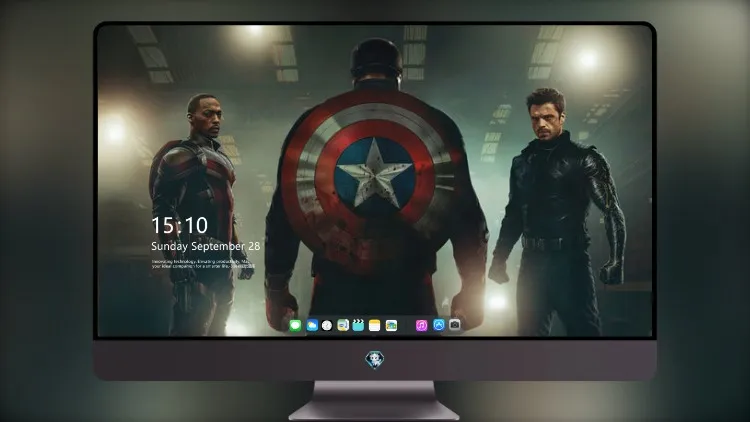Click the bright ceiling light at top right
The width and height of the screenshot is (750, 422).
tap(586, 59)
